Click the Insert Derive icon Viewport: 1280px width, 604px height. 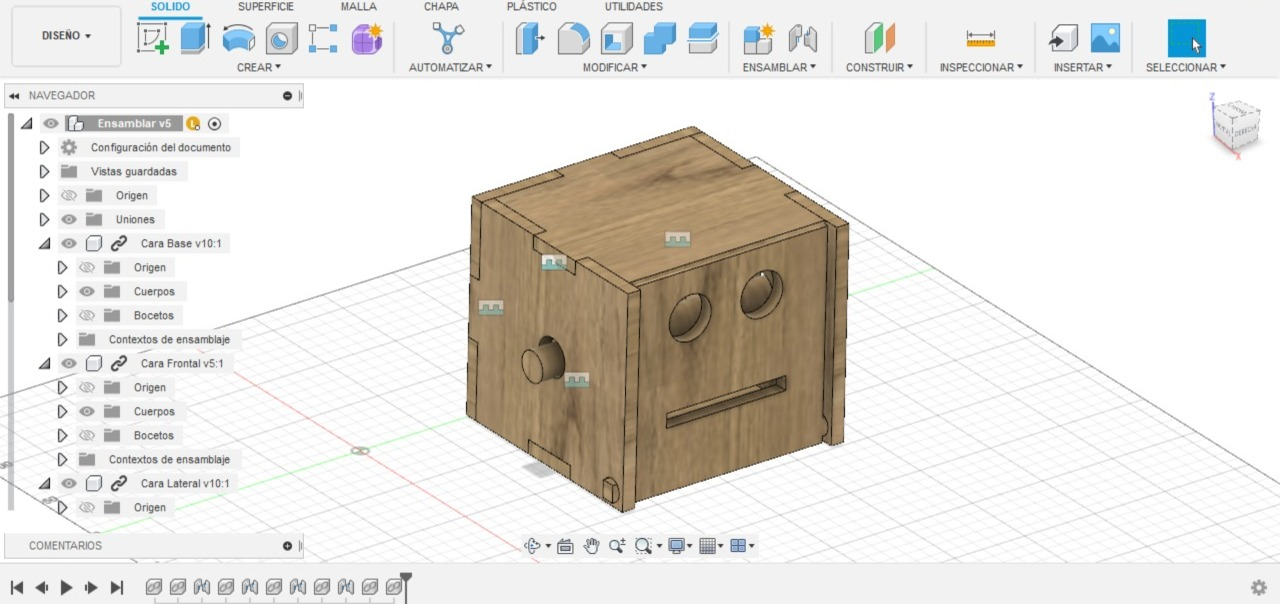[x=1062, y=38]
